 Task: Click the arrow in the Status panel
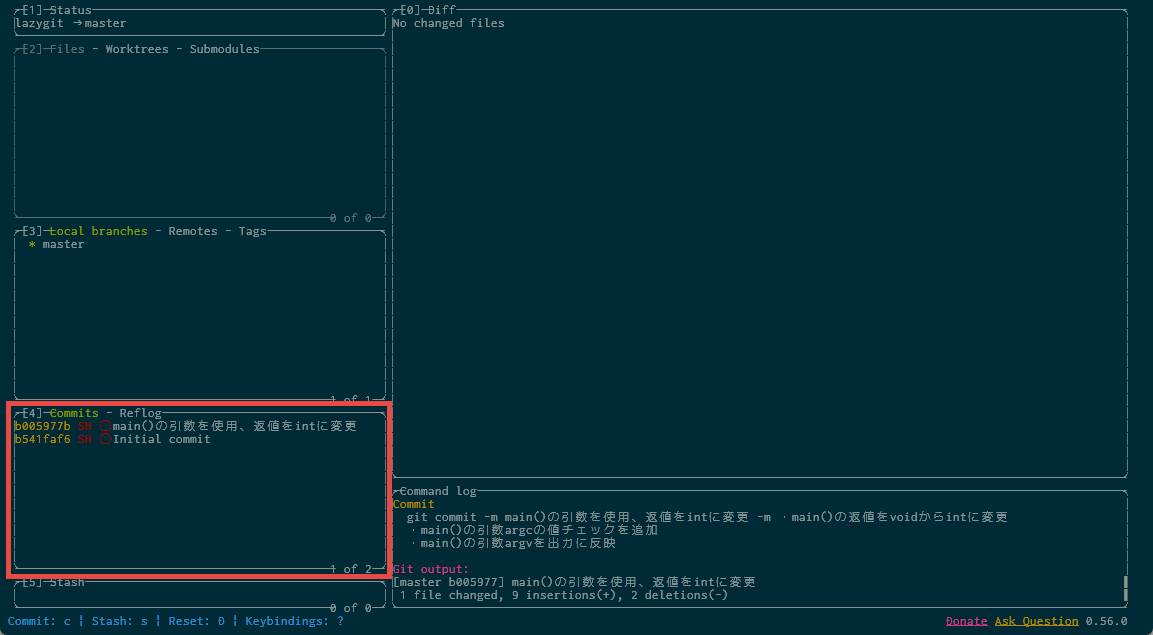coord(77,23)
